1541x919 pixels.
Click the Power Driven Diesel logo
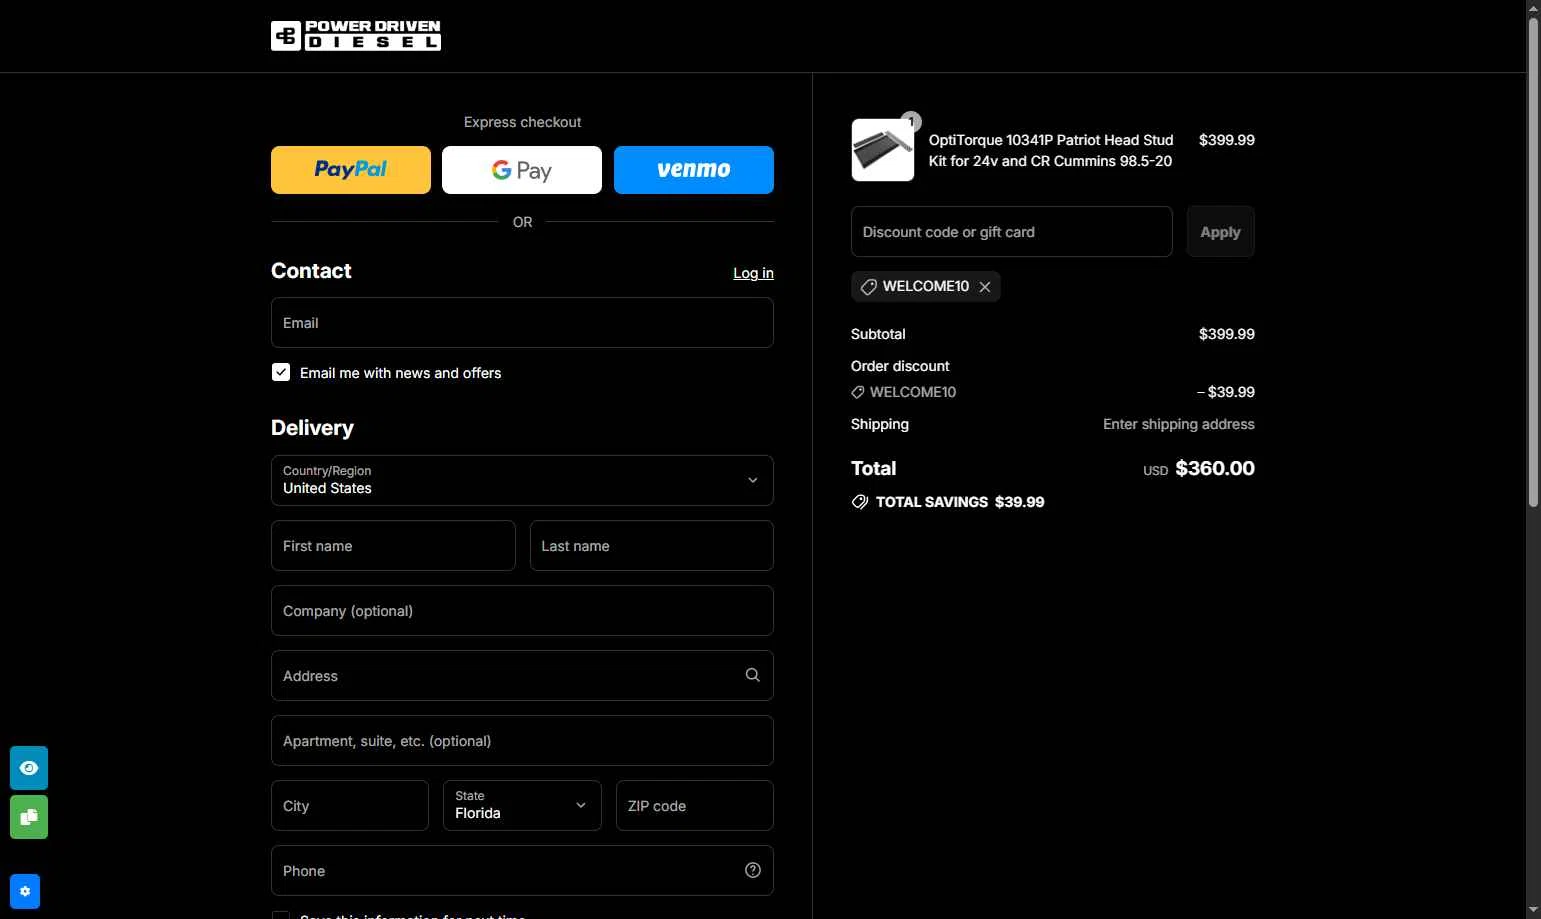click(x=356, y=36)
